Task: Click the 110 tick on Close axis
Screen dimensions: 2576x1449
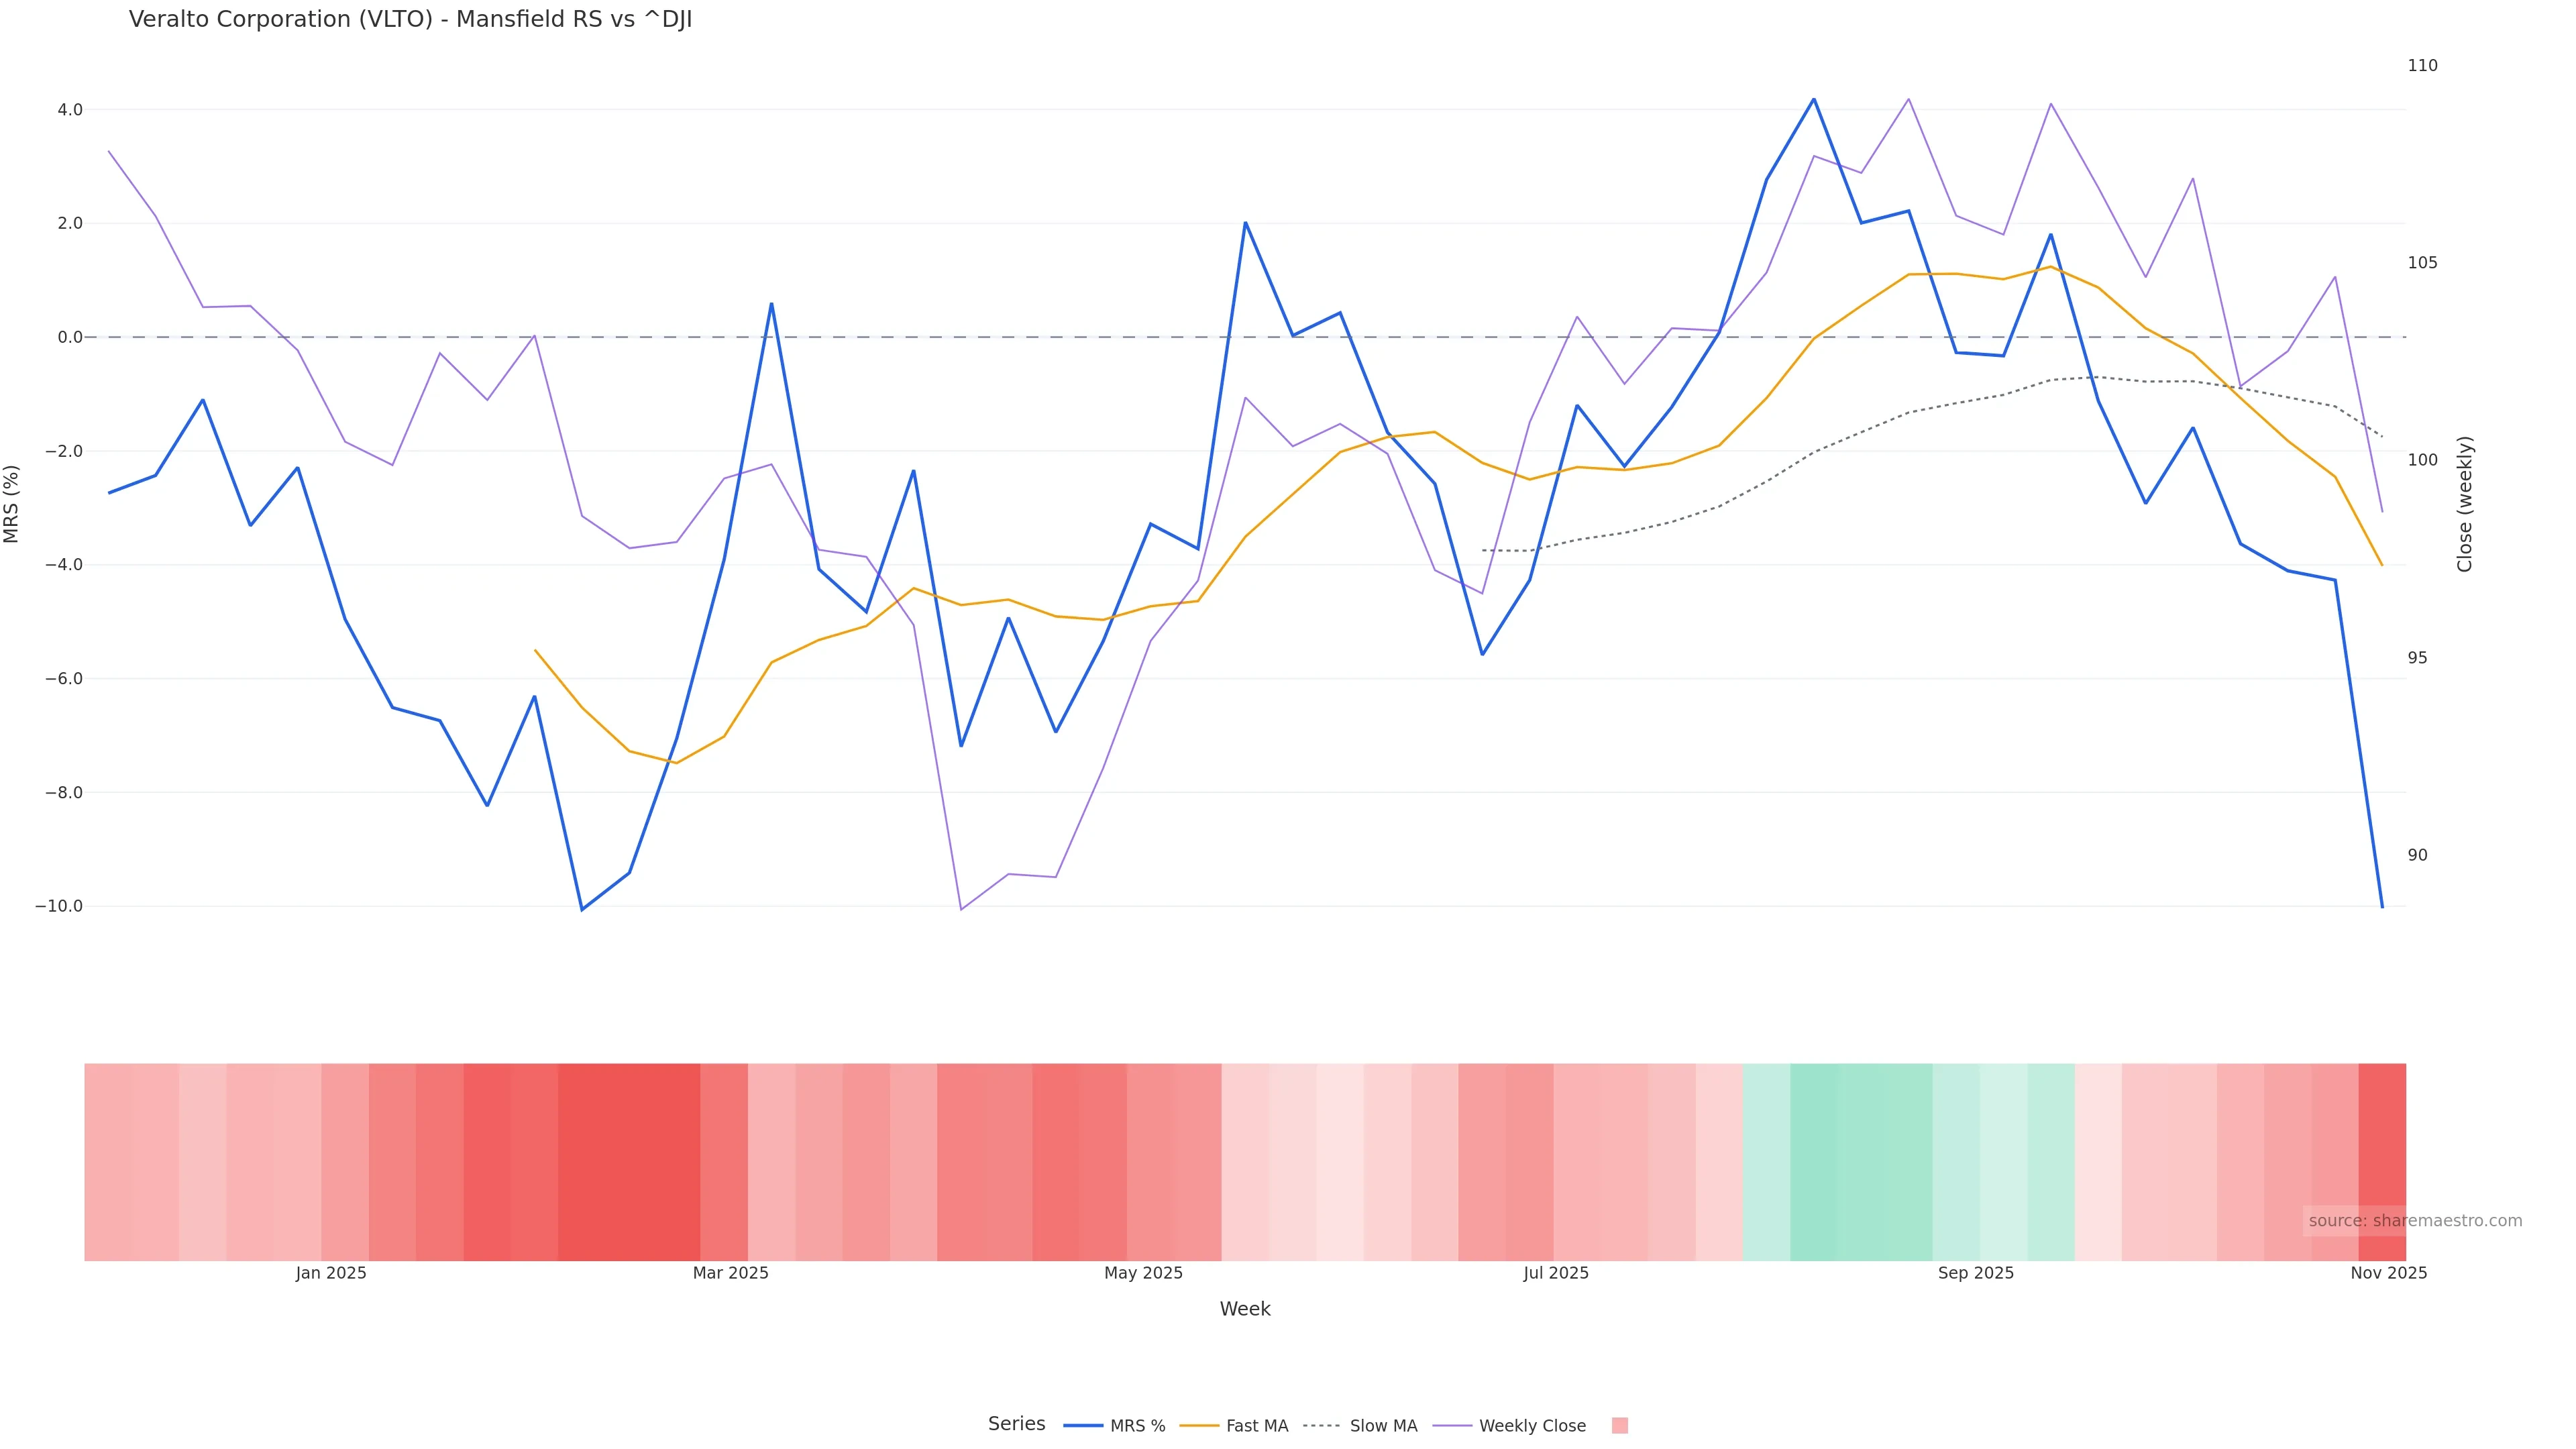Action: tap(2422, 66)
